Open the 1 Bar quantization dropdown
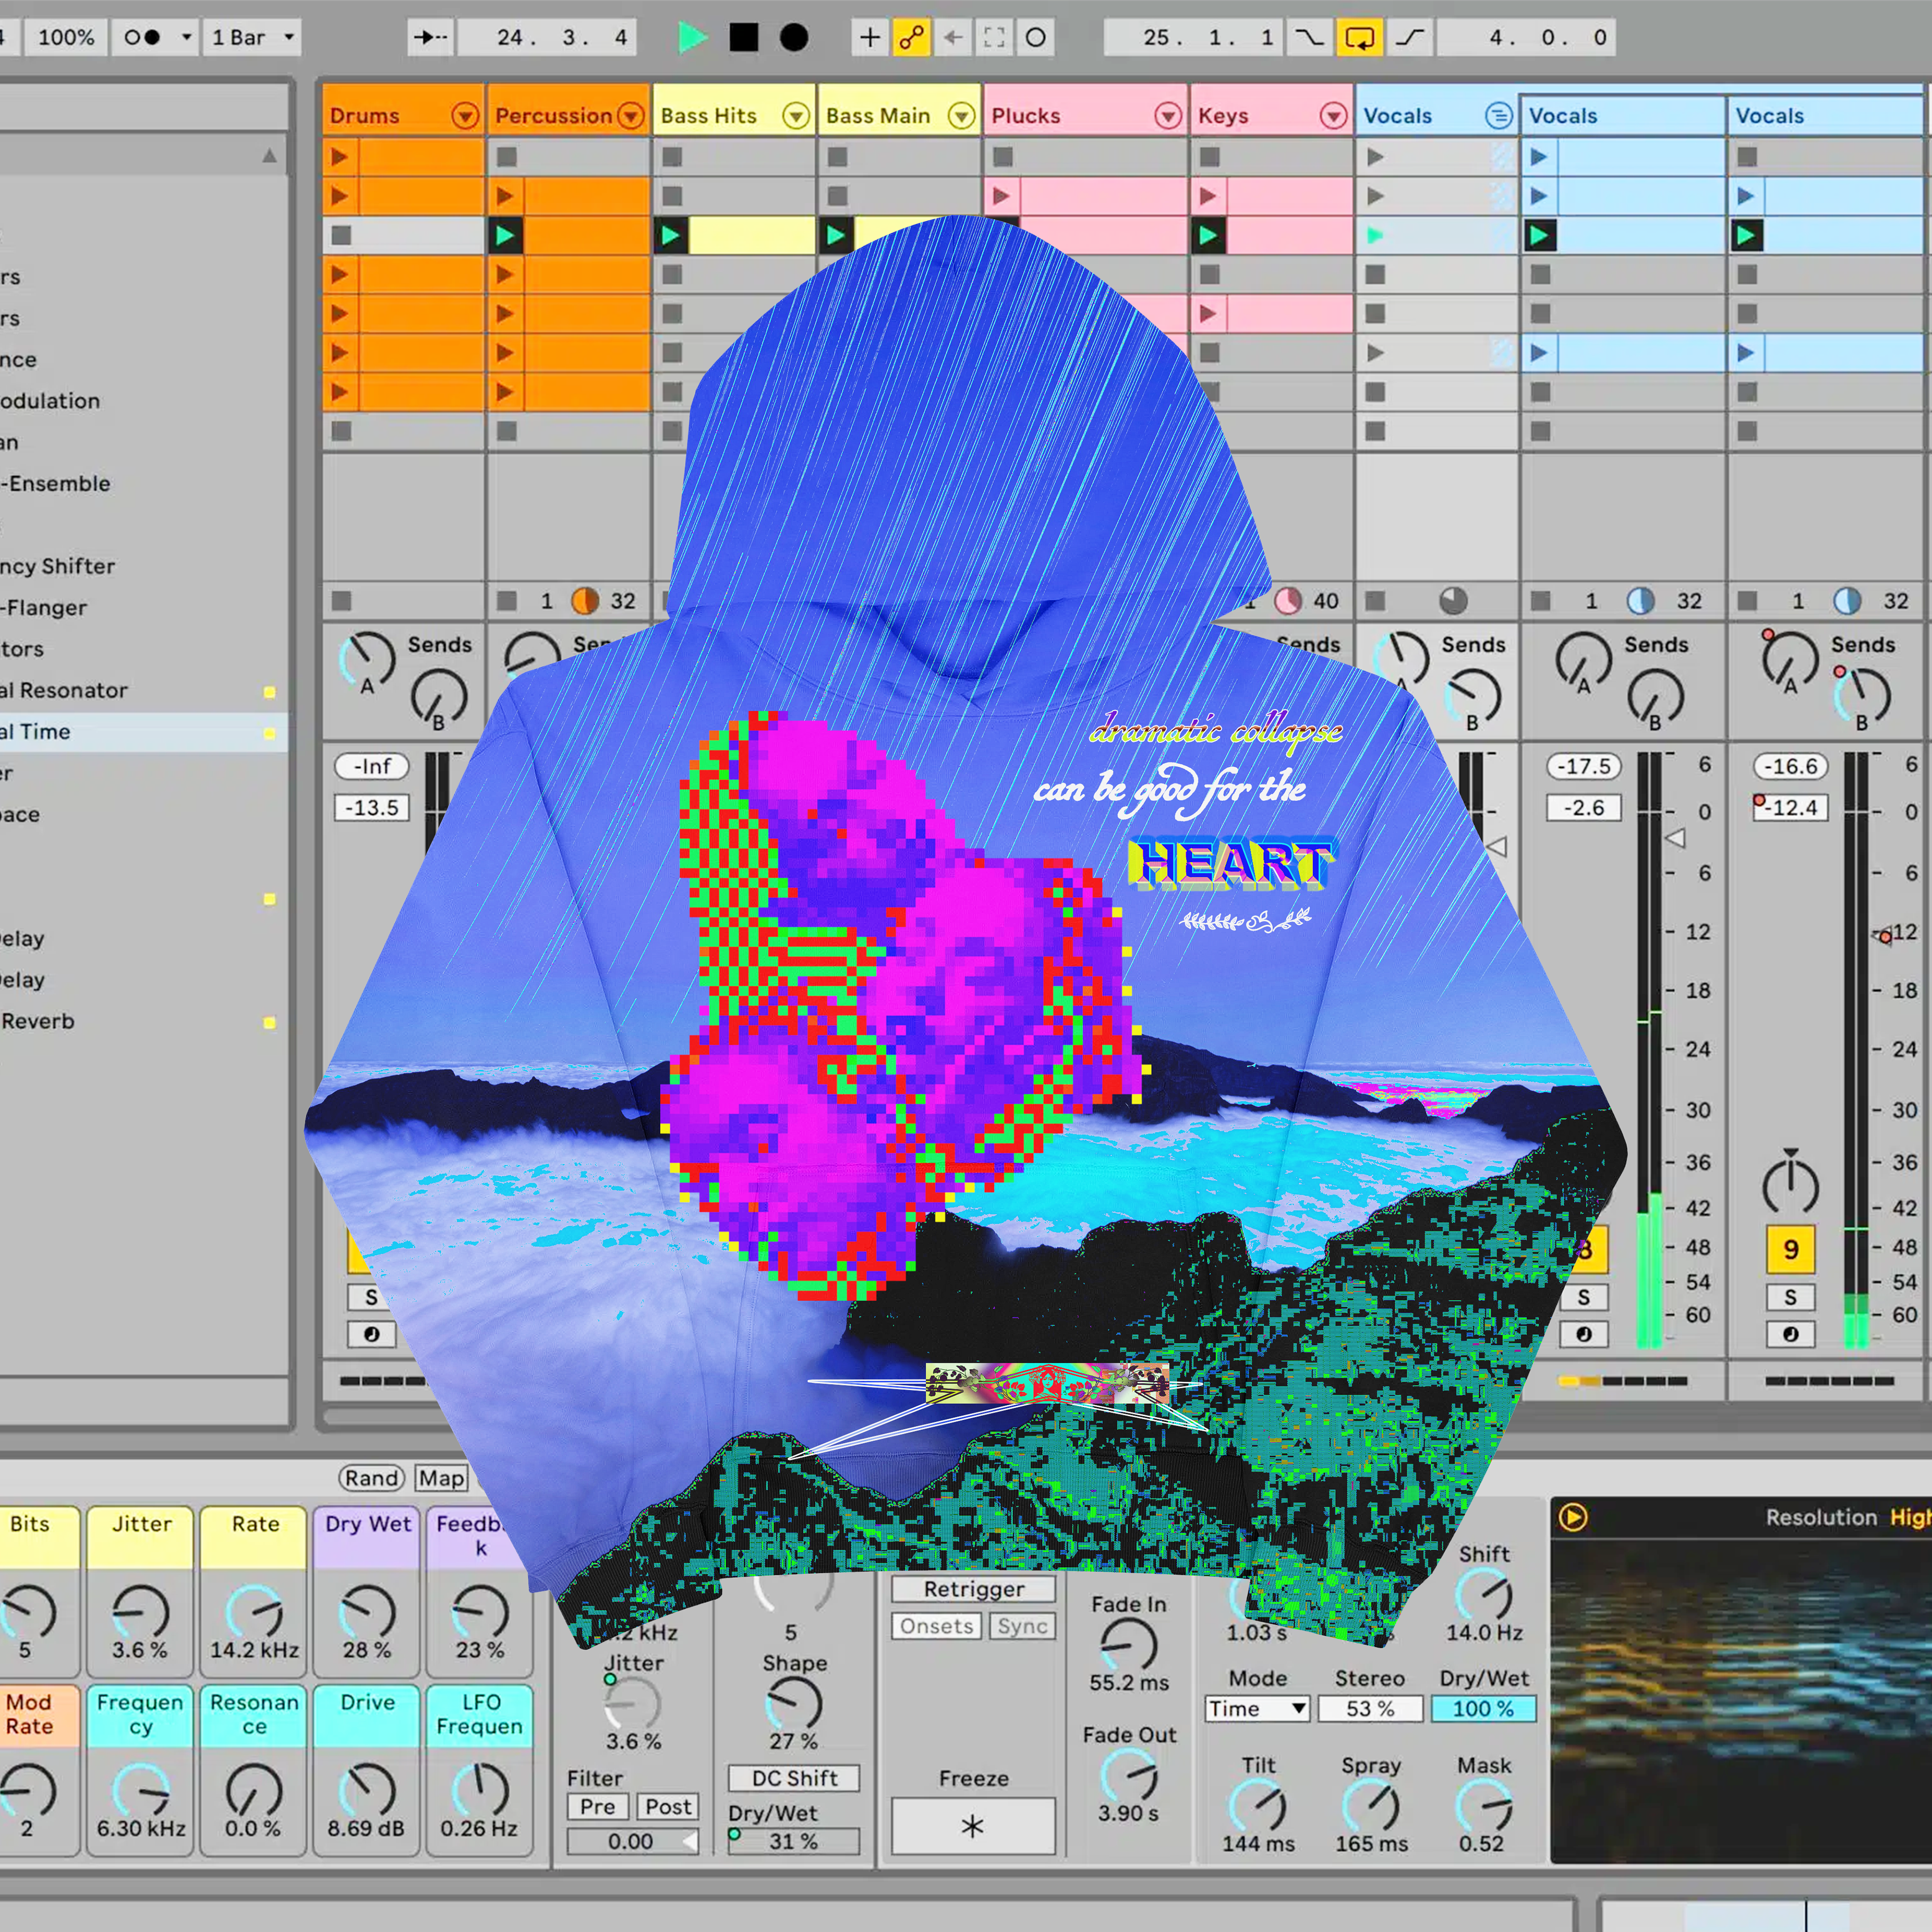Image resolution: width=1932 pixels, height=1932 pixels. point(253,38)
